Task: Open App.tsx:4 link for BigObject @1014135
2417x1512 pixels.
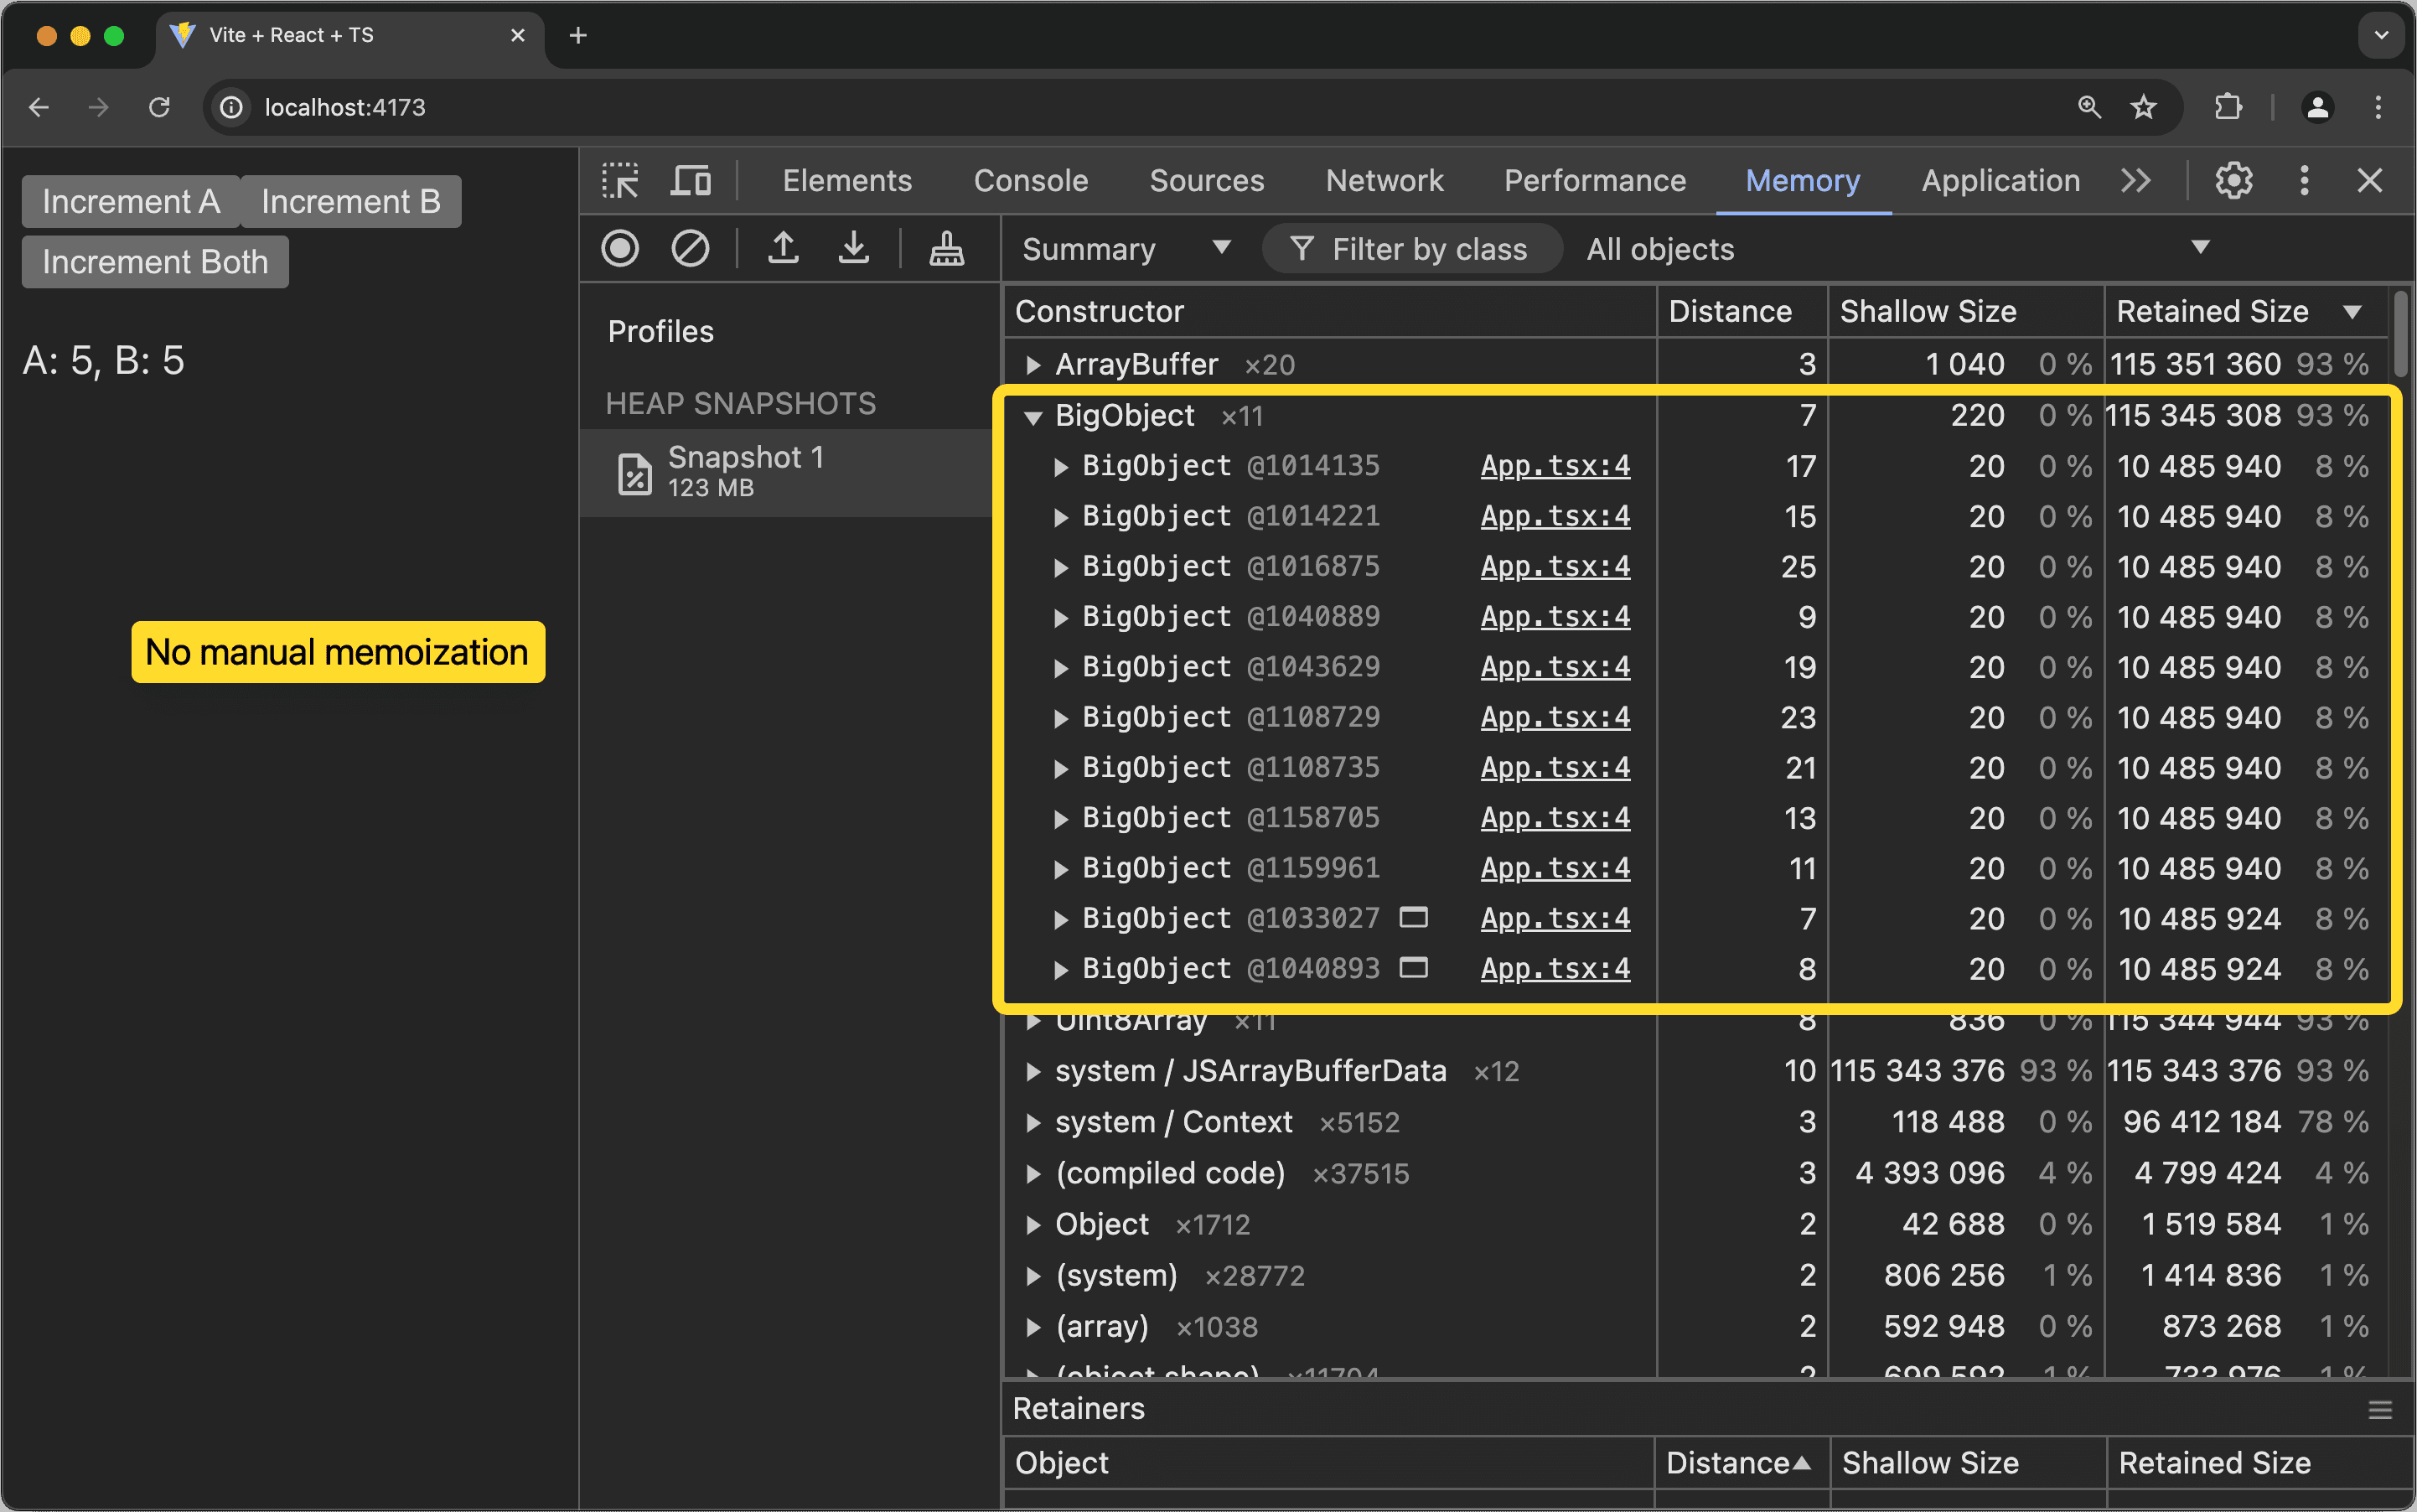Action: tap(1554, 466)
